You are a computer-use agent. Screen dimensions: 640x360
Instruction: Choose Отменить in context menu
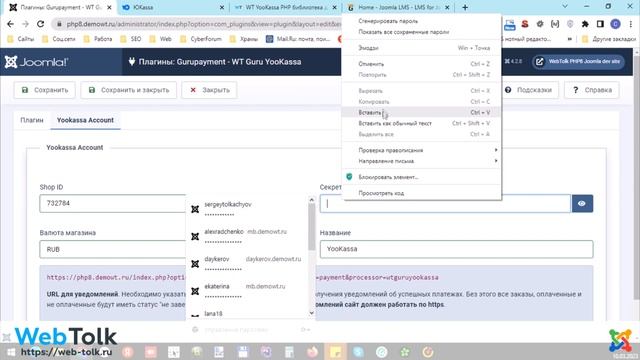[x=421, y=64]
